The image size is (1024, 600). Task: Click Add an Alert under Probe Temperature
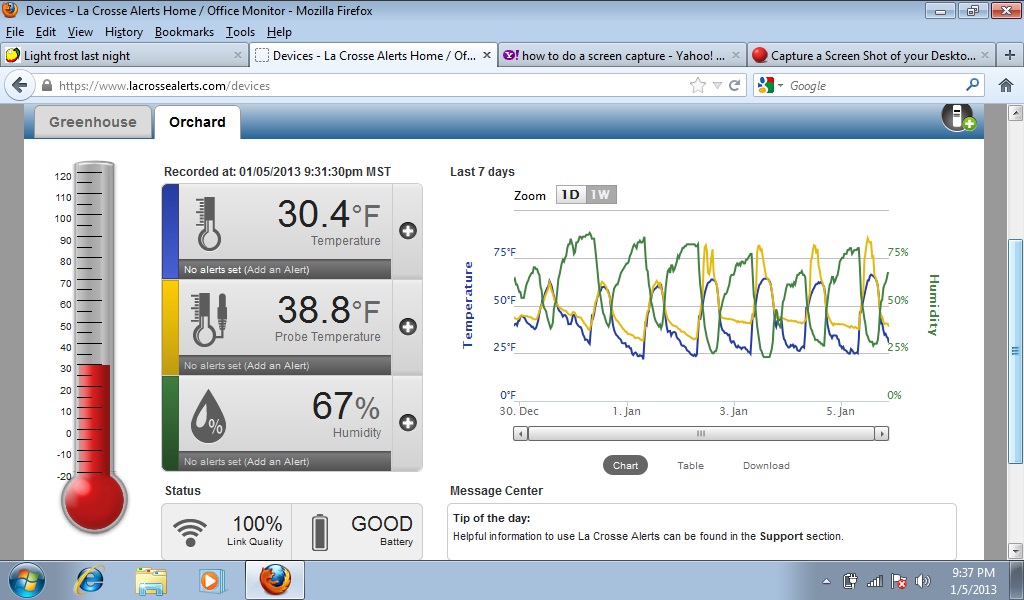[x=276, y=366]
